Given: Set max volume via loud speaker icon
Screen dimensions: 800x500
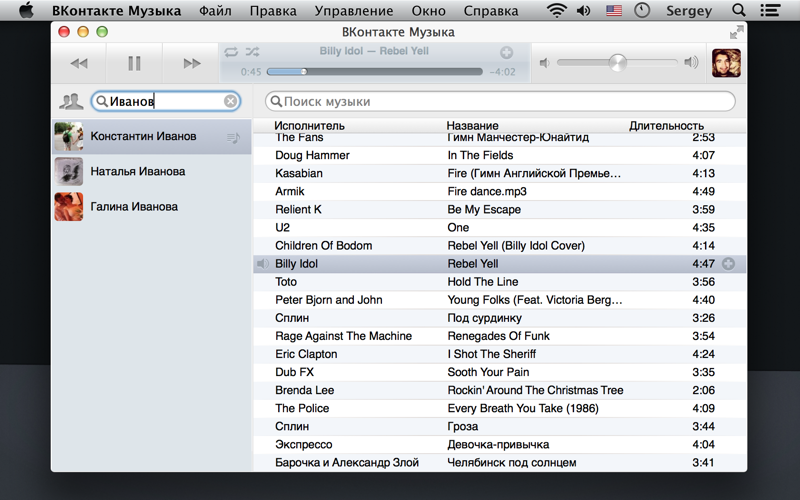Looking at the screenshot, I should 691,62.
